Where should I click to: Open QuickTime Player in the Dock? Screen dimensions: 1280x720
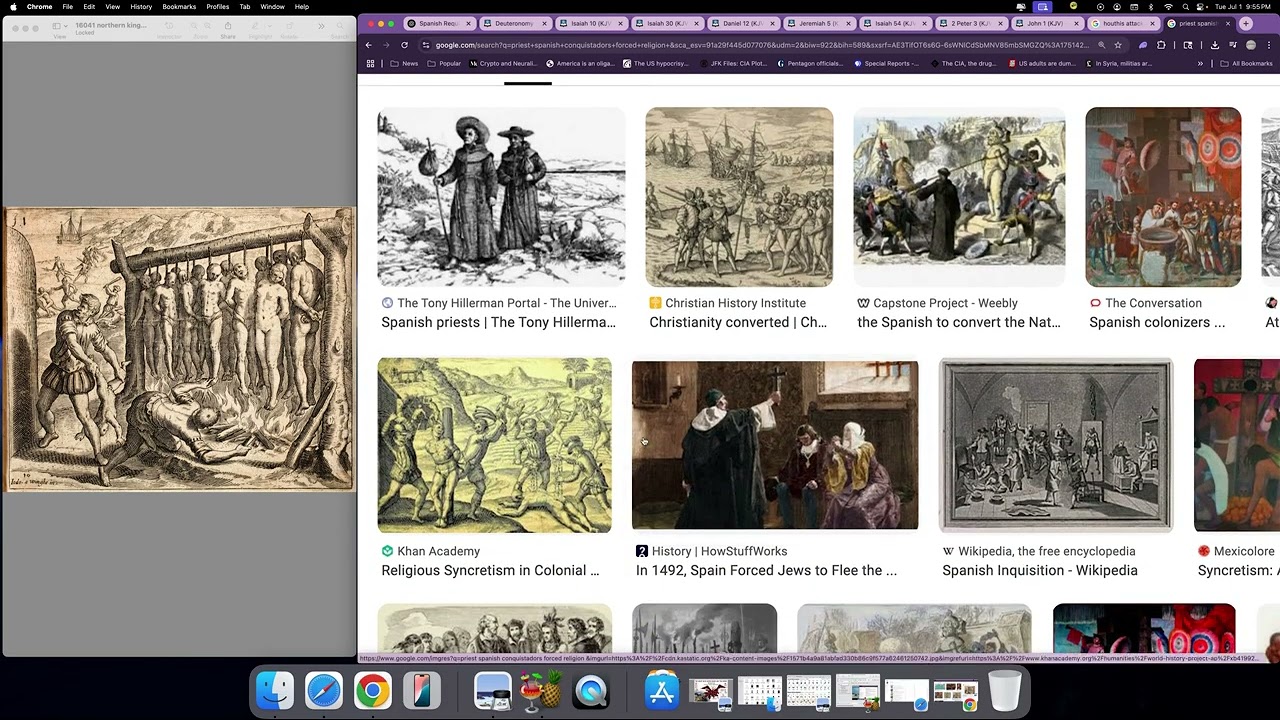(590, 691)
